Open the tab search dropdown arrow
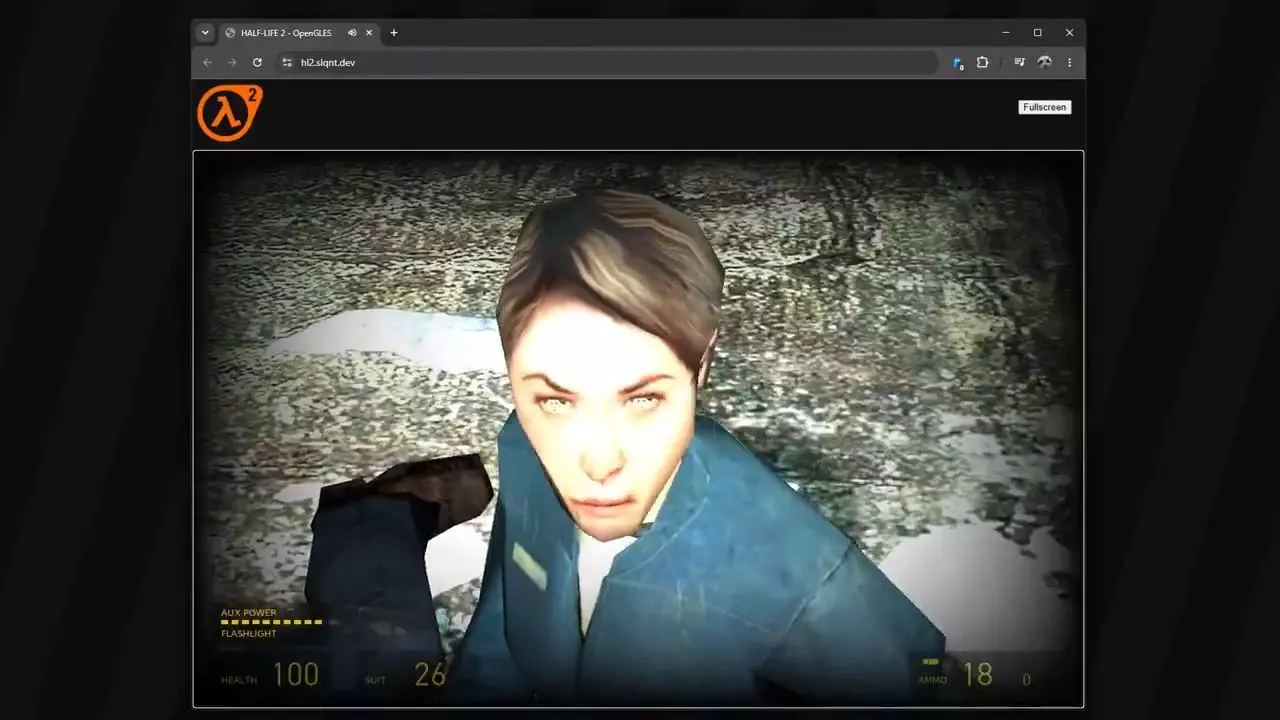The height and width of the screenshot is (720, 1280). click(x=206, y=33)
